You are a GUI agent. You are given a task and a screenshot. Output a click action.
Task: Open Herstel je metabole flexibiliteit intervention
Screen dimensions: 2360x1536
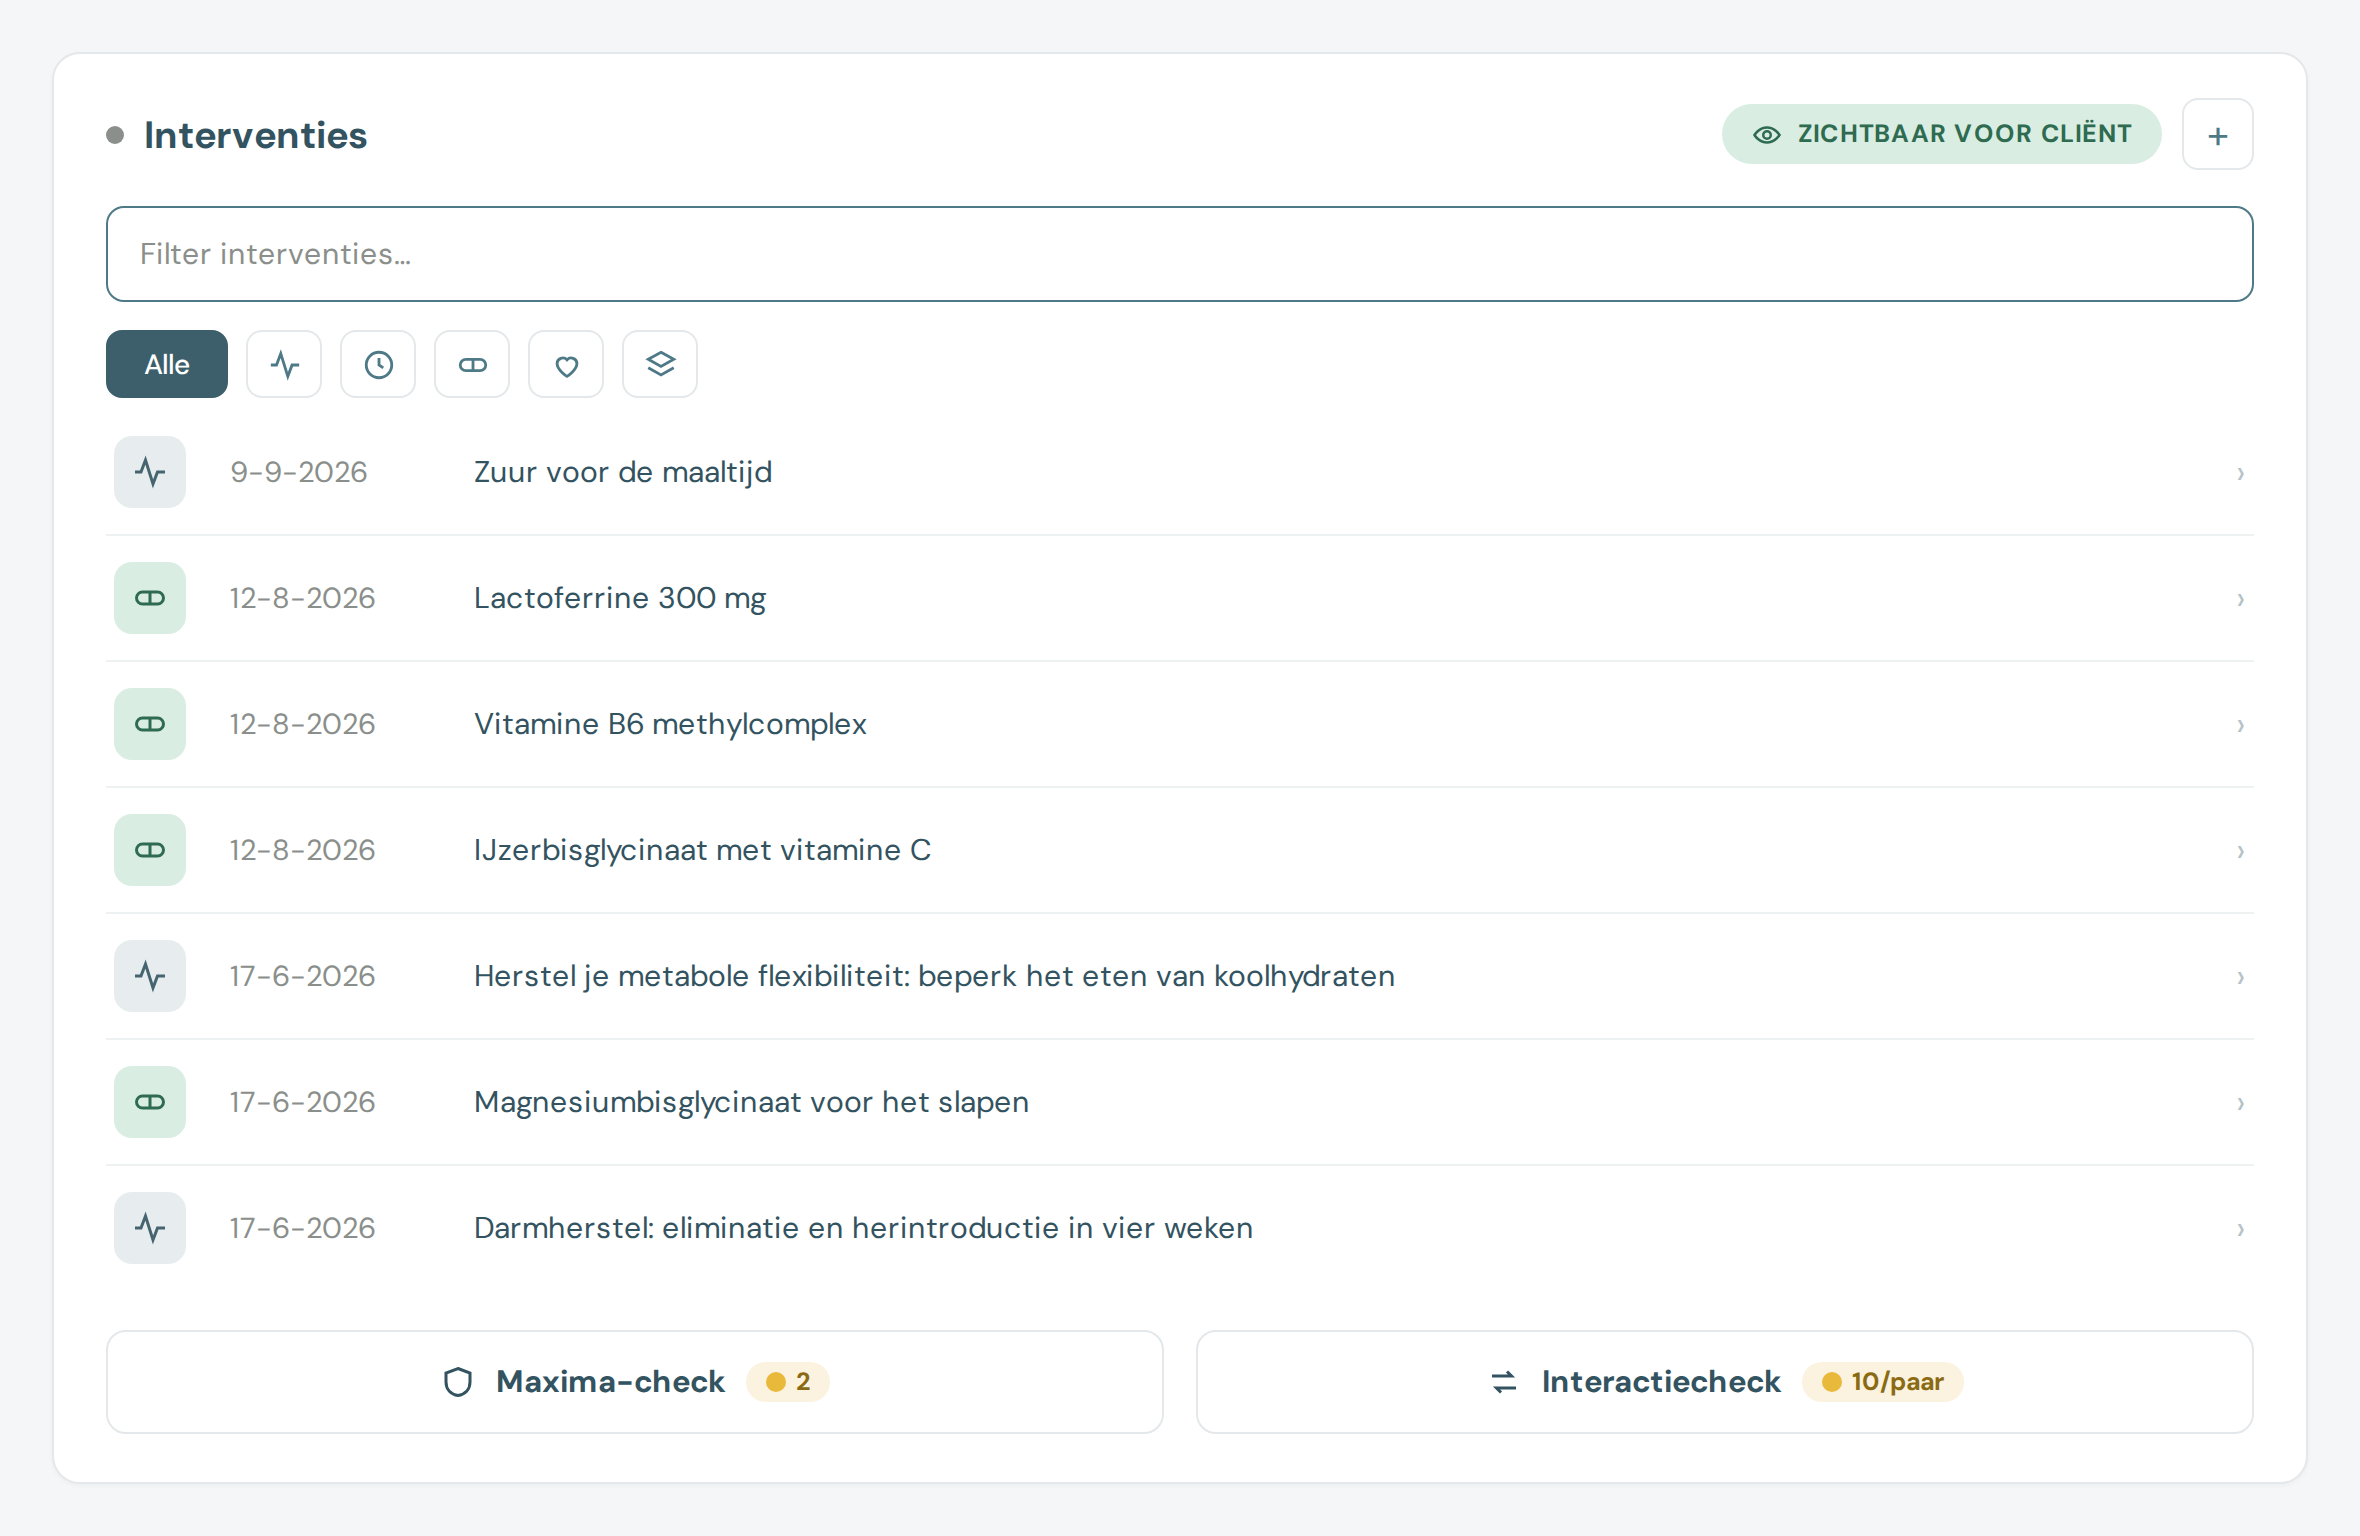pyautogui.click(x=1179, y=976)
